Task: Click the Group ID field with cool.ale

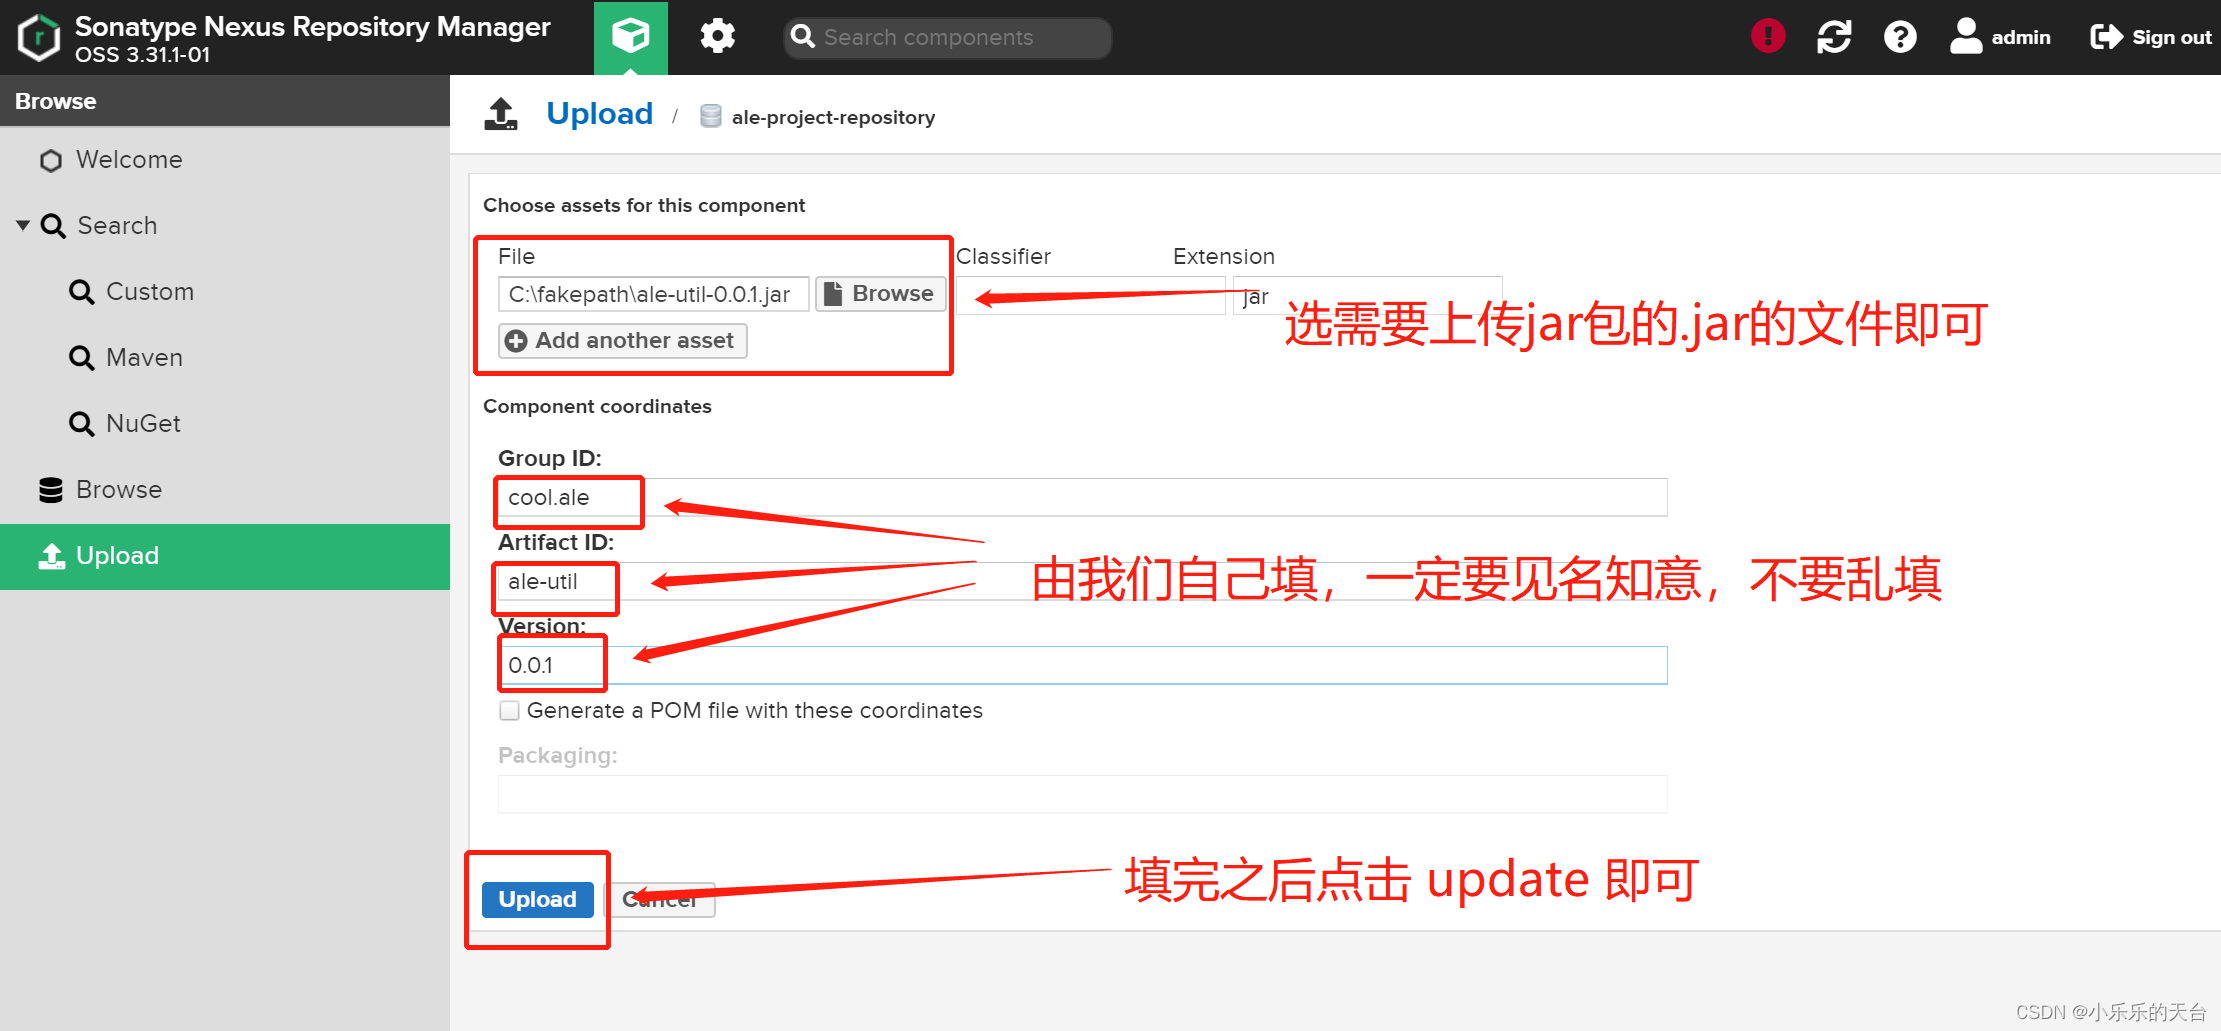Action: coord(1082,497)
